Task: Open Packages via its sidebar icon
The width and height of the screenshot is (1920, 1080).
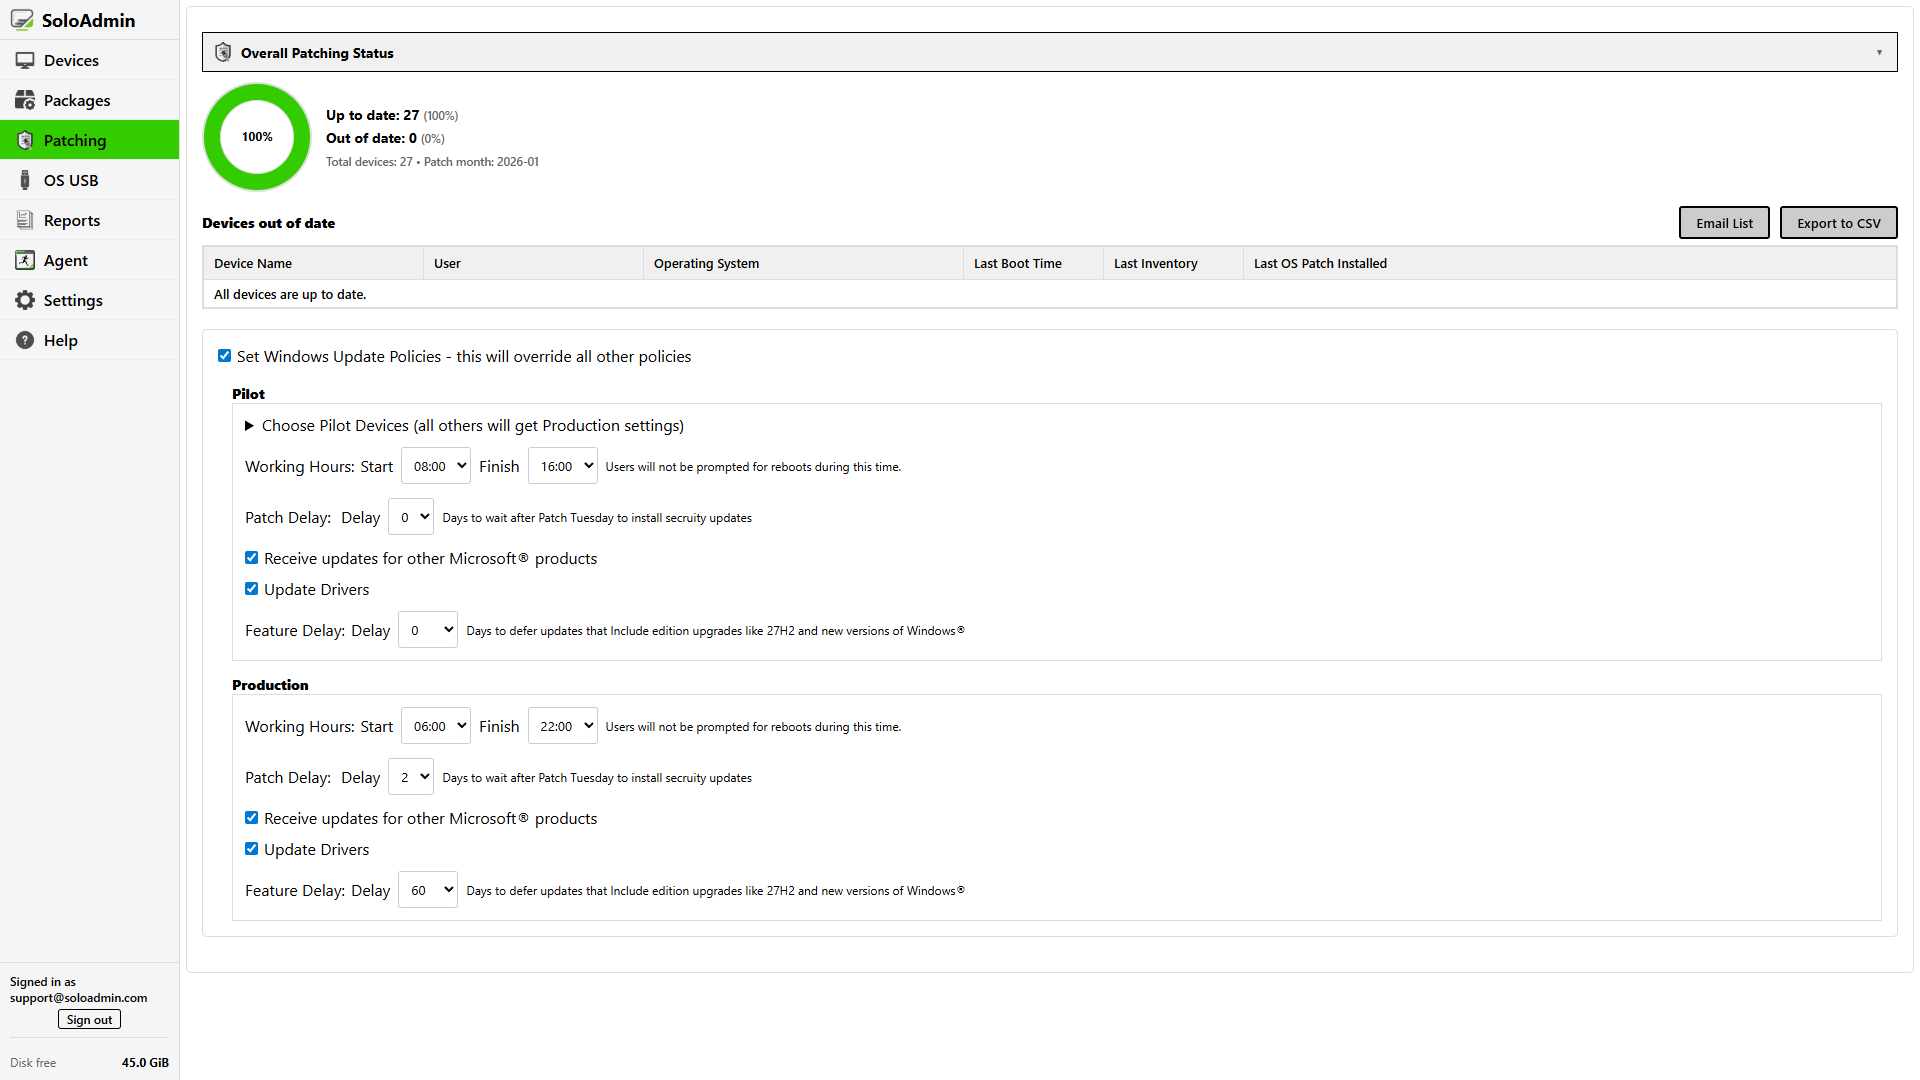Action: pos(25,100)
